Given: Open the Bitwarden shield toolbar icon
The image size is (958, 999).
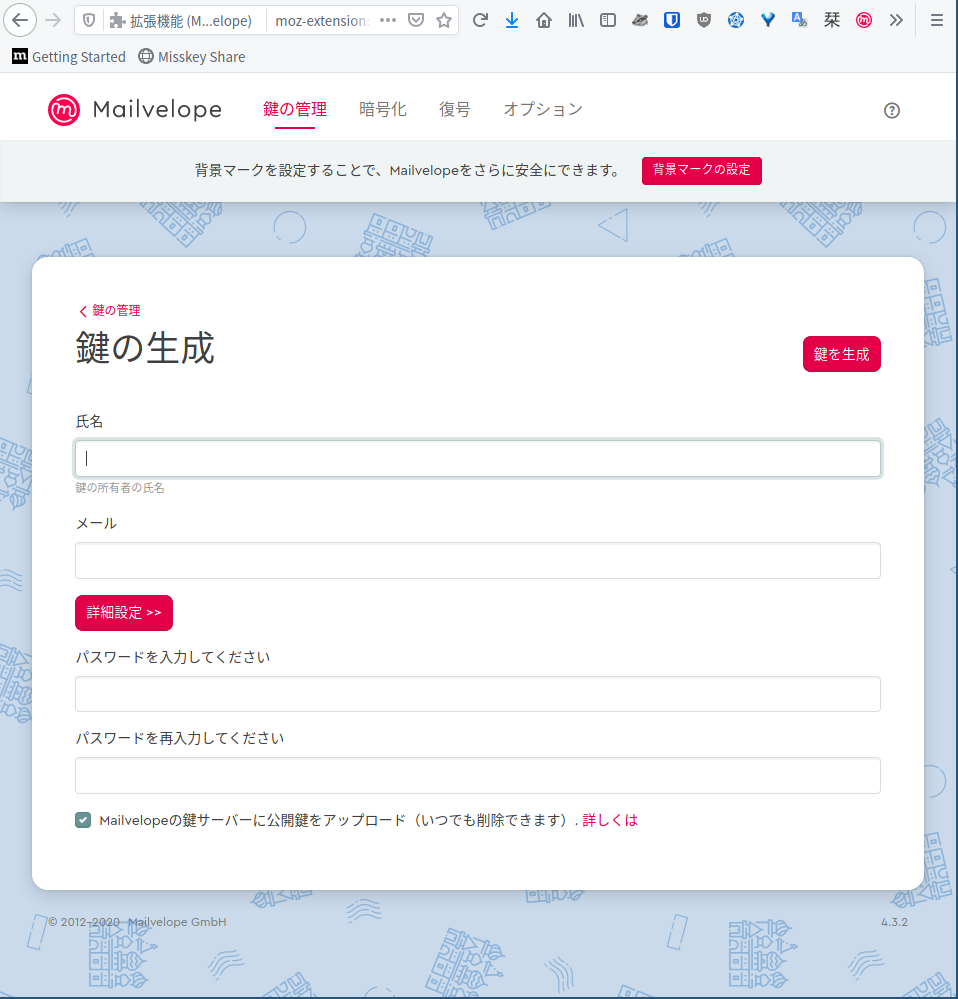Looking at the screenshot, I should [x=672, y=20].
